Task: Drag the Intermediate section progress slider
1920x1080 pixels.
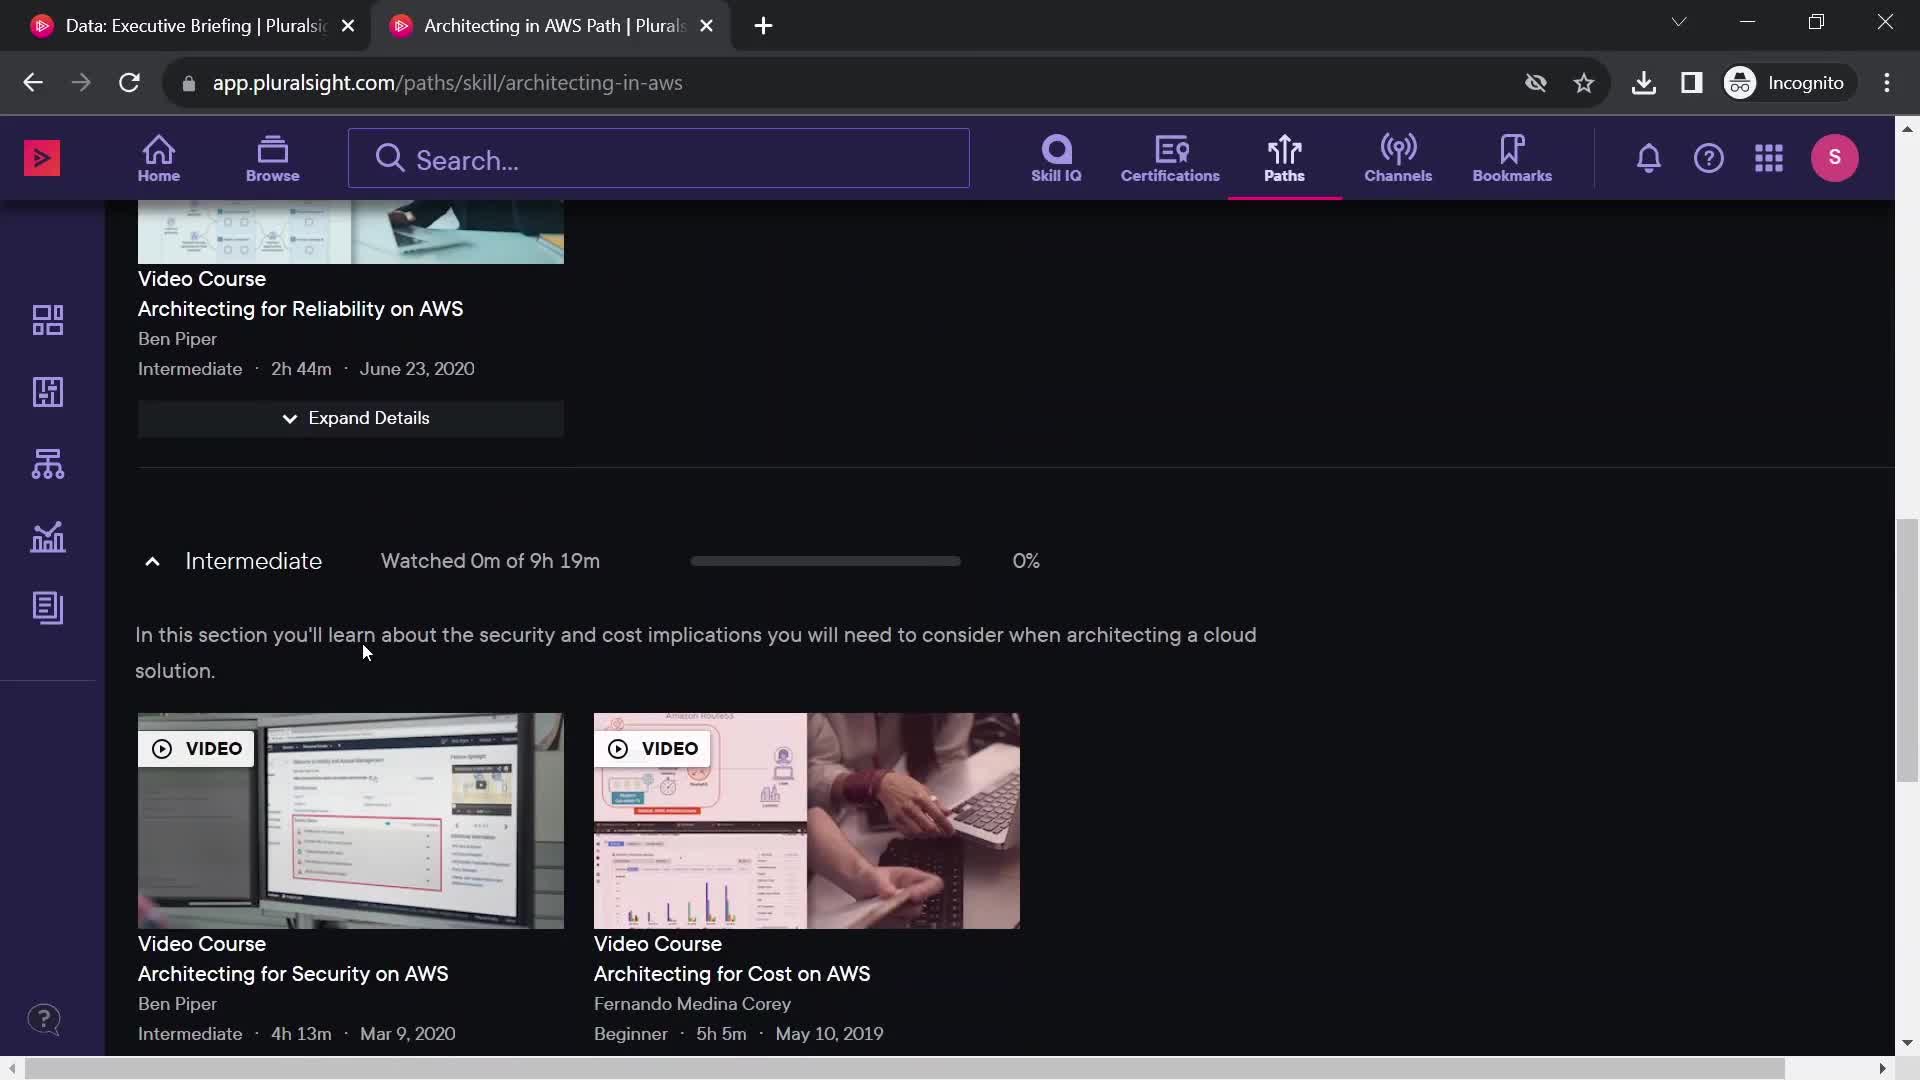Action: click(x=690, y=560)
